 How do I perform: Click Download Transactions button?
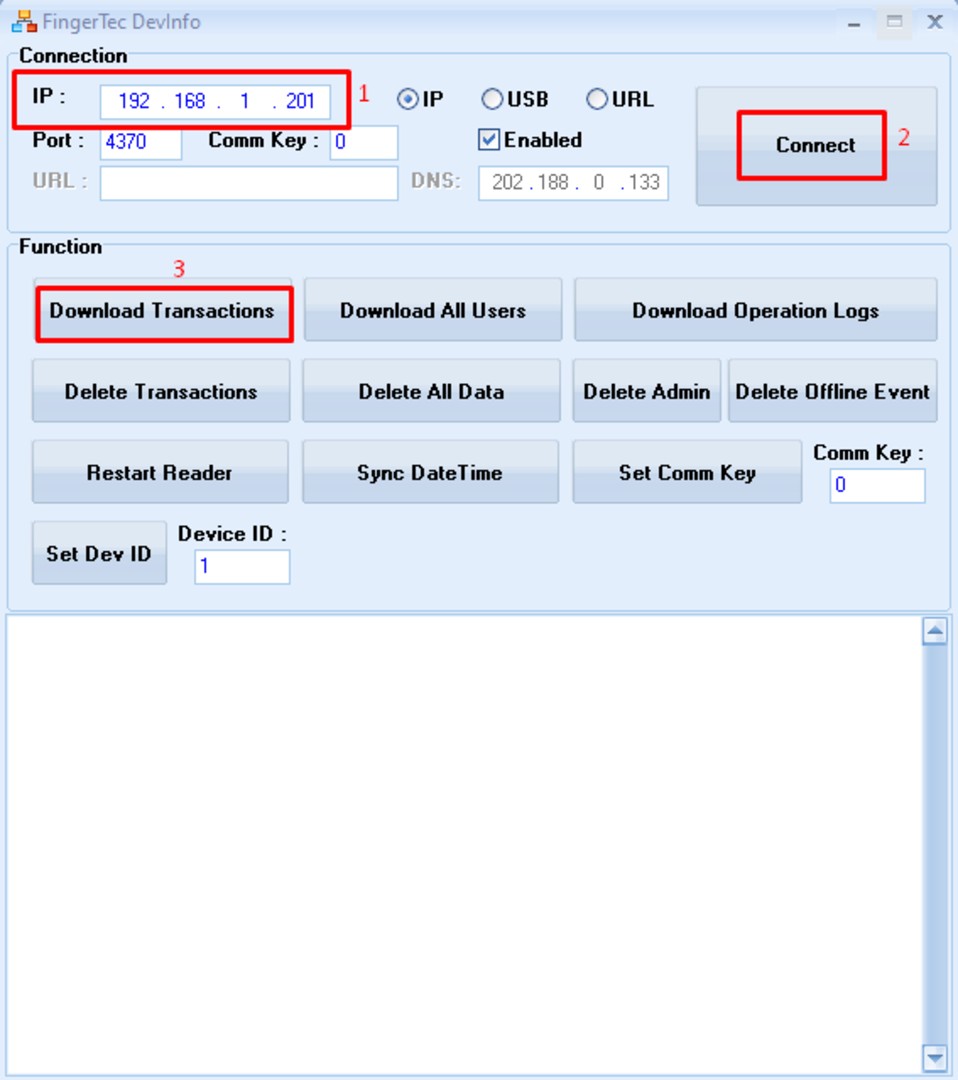click(163, 311)
